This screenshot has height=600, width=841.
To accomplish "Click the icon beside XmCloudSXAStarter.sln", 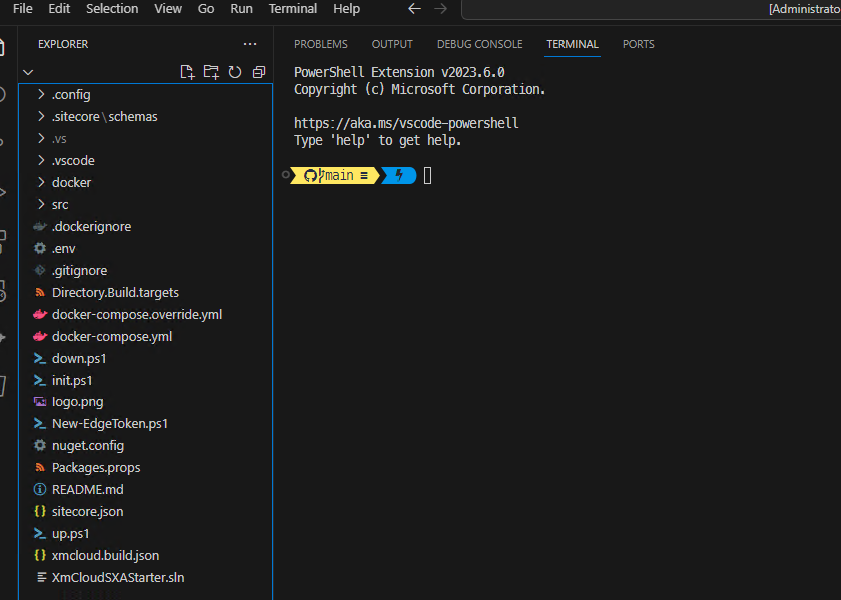I will (x=41, y=577).
